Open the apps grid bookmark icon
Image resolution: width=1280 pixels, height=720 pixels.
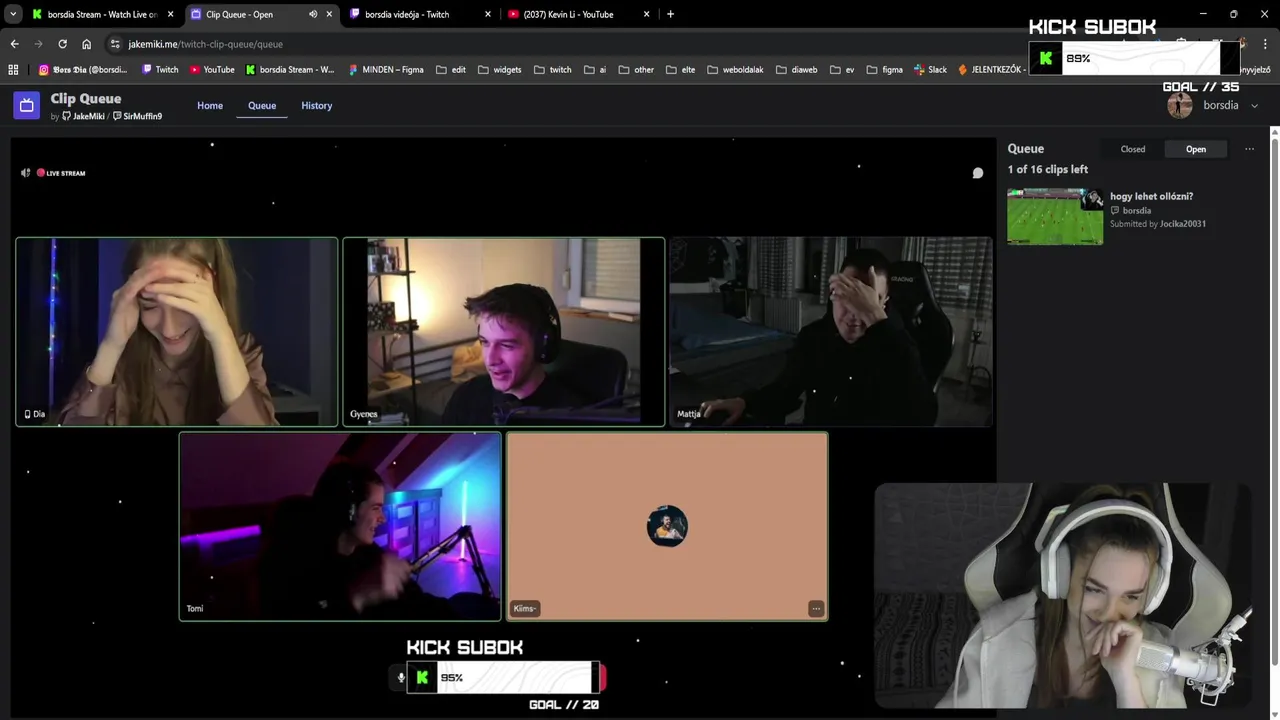tap(13, 70)
